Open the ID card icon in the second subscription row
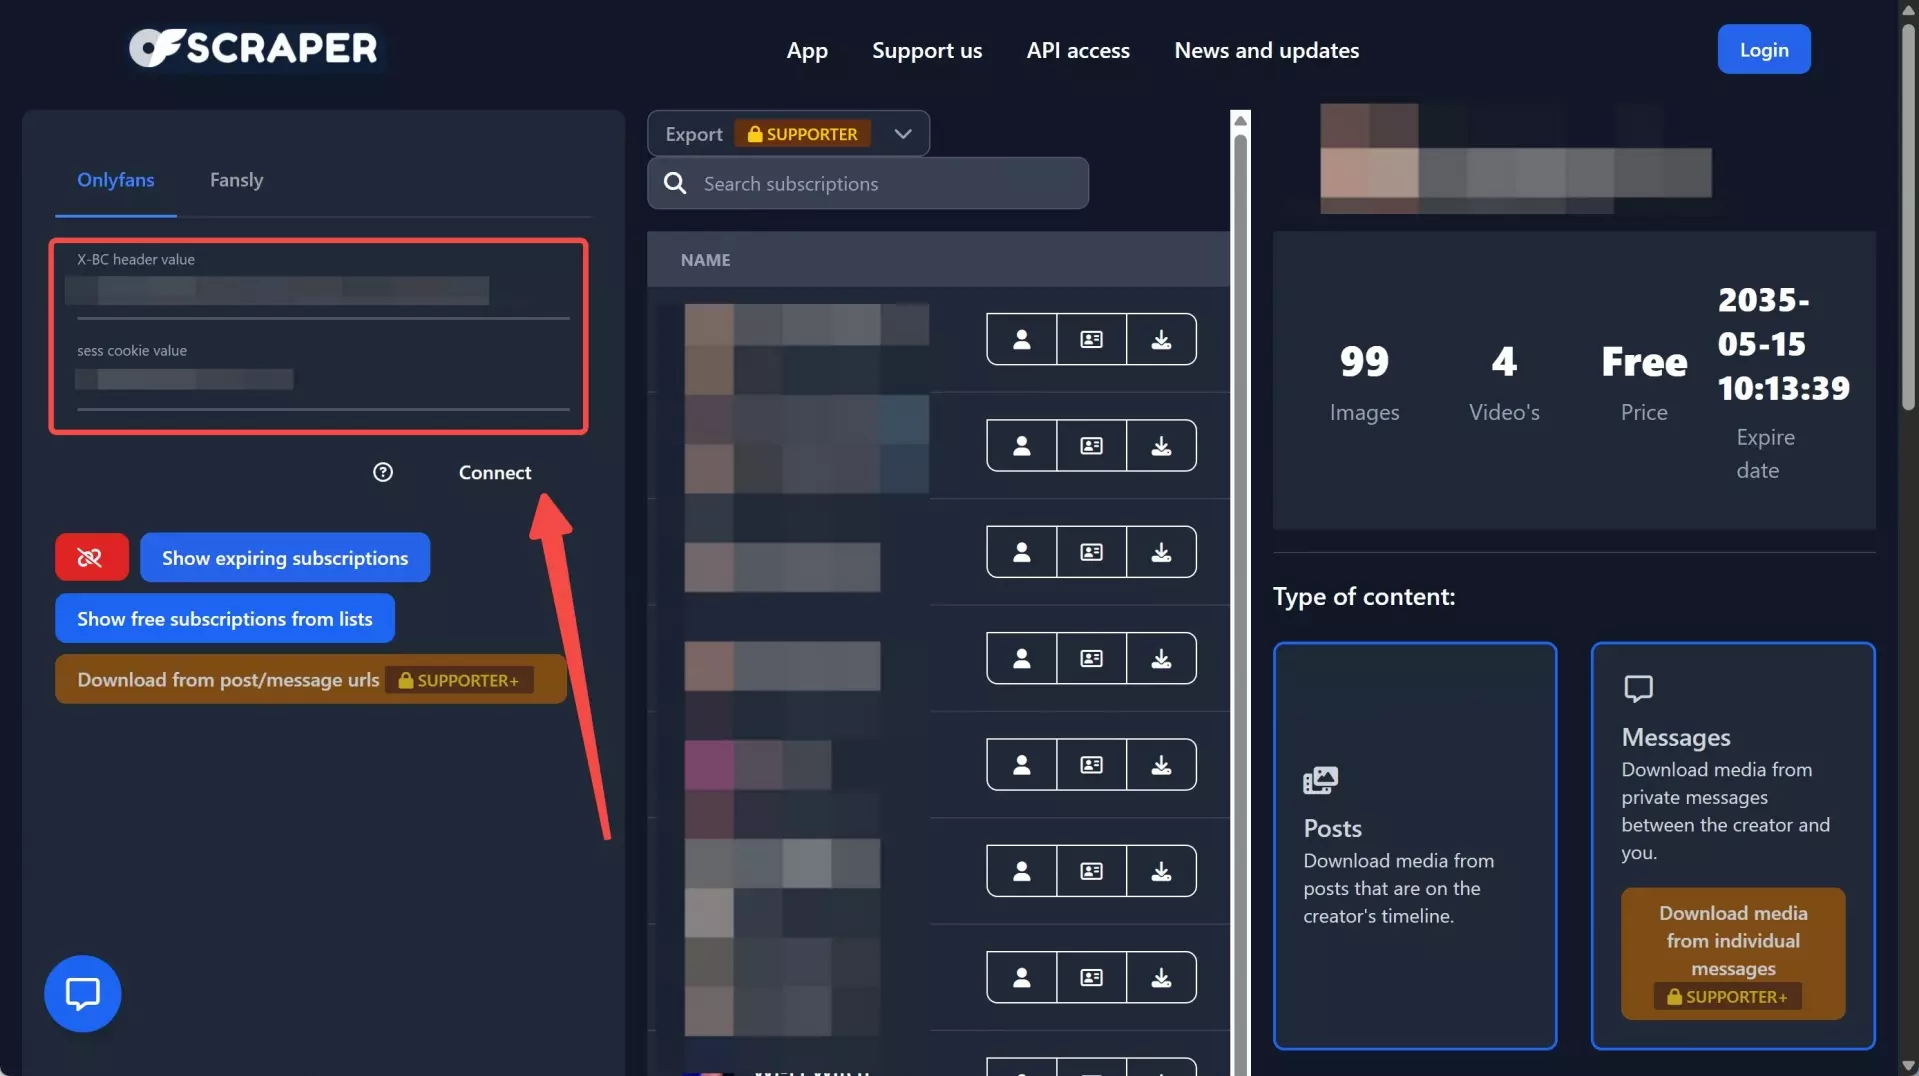The width and height of the screenshot is (1919, 1076). (x=1091, y=446)
